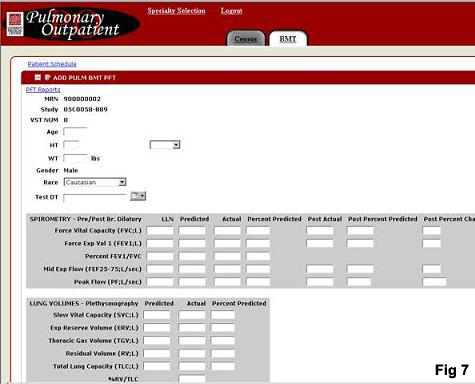
Task: Click the FEV1 Post Actual input field
Action: pyautogui.click(x=320, y=243)
